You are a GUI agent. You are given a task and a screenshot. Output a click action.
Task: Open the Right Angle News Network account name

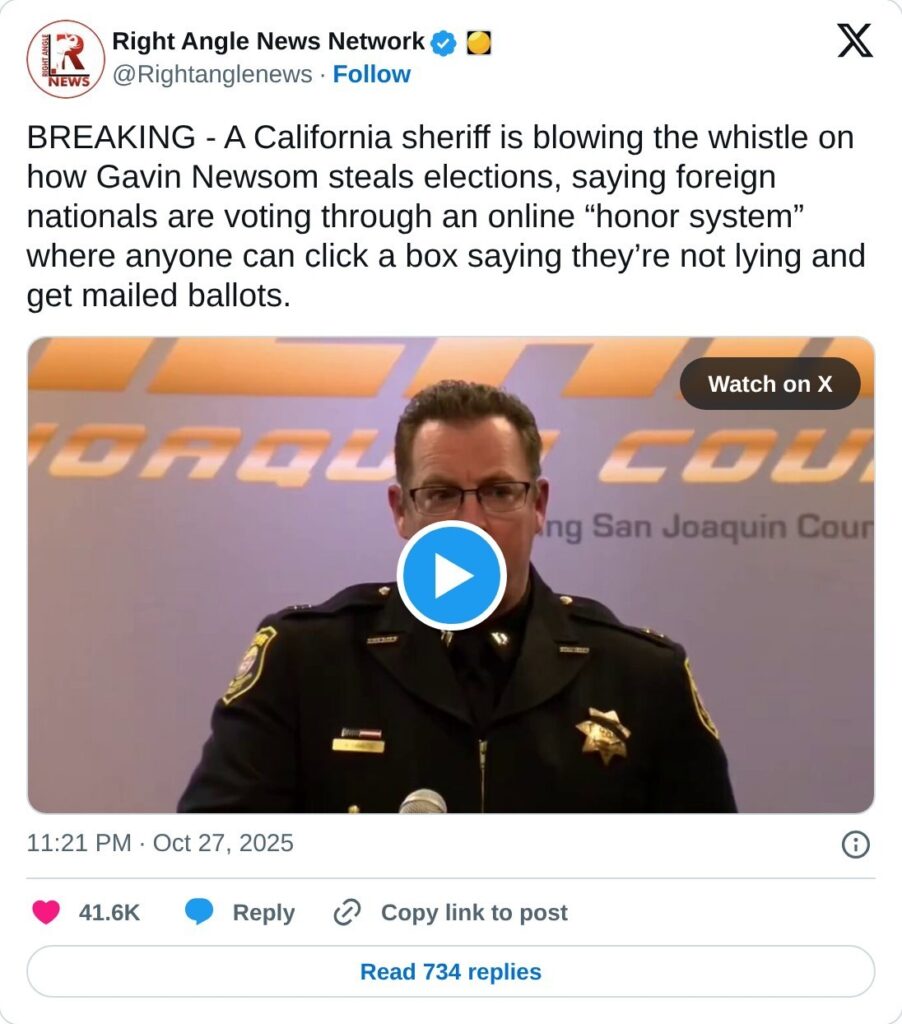tap(268, 42)
